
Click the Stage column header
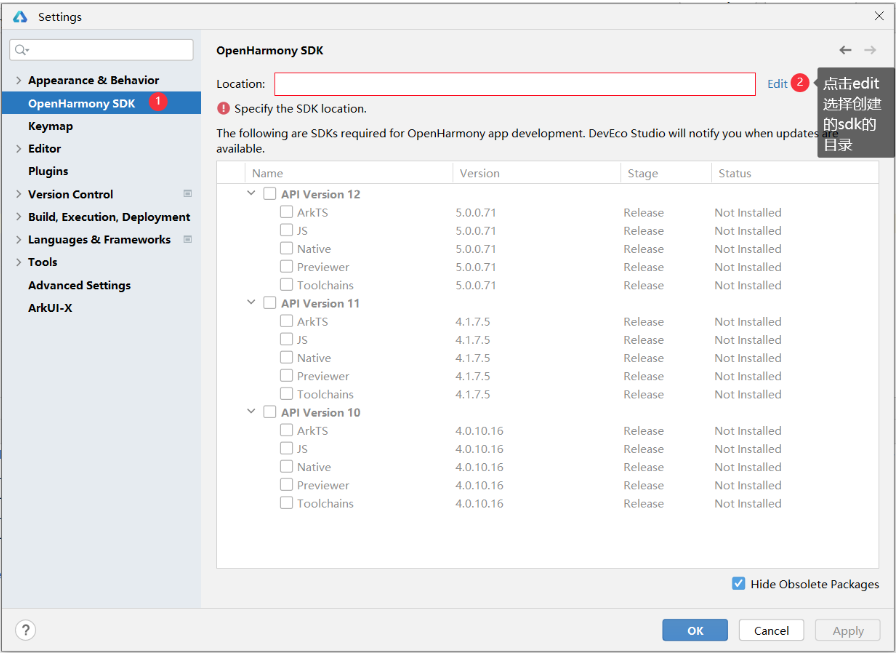click(x=666, y=173)
